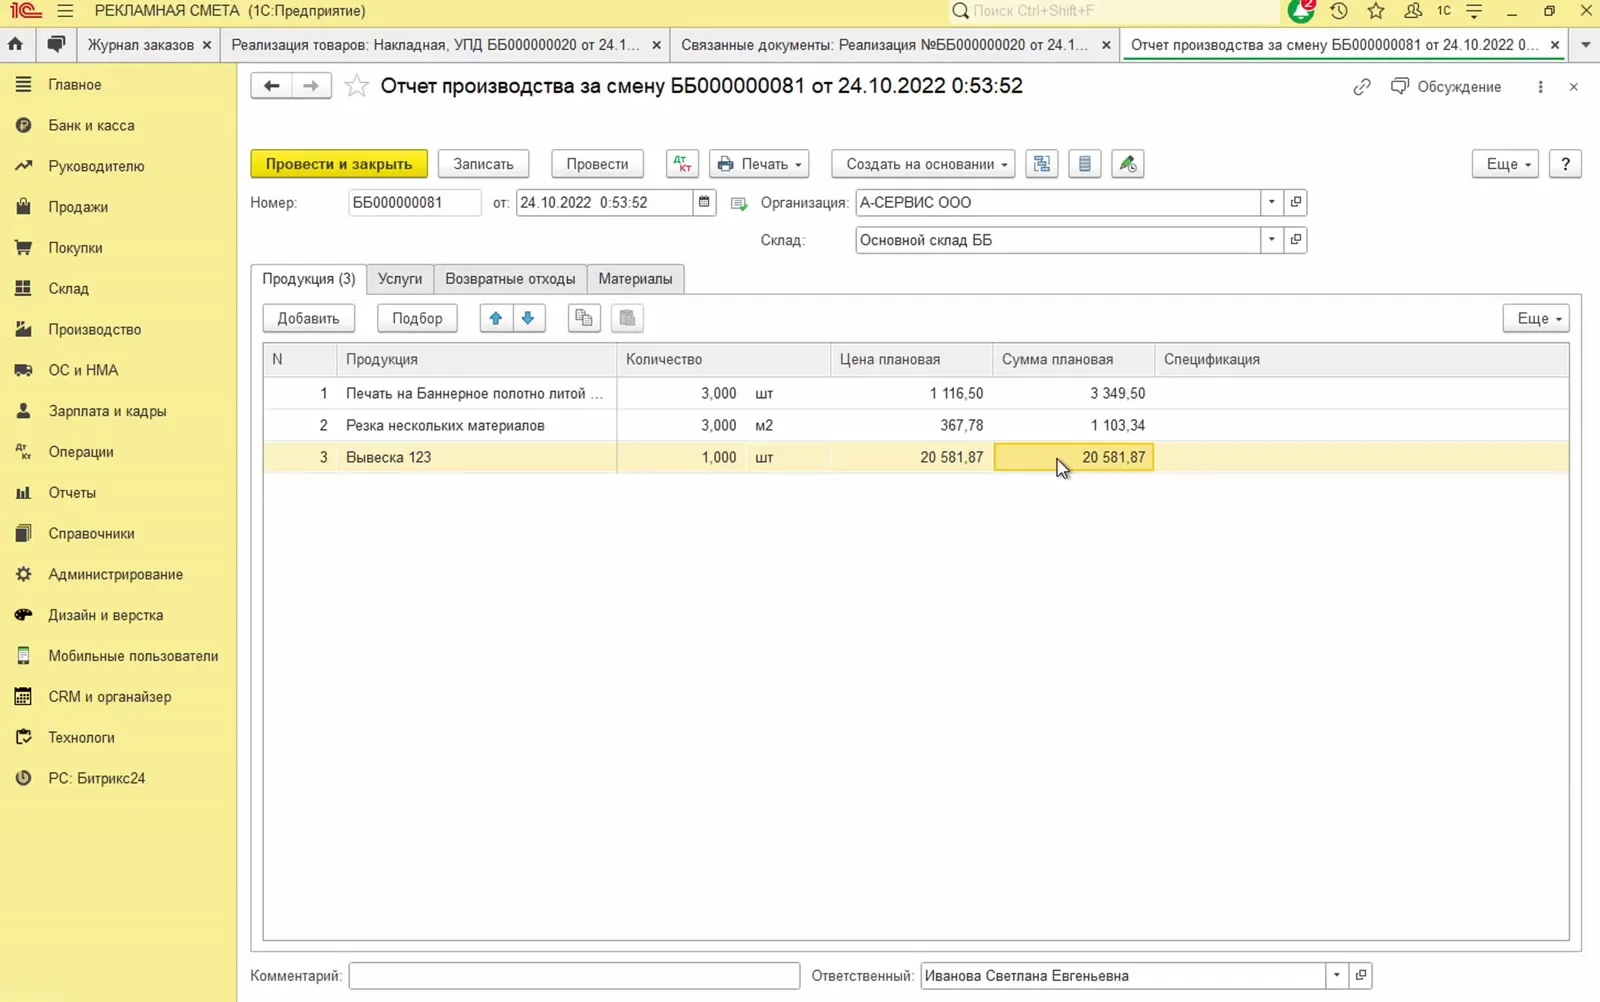Screen dimensions: 1600x1002
Task: Move row down with blue arrow
Action: point(528,318)
